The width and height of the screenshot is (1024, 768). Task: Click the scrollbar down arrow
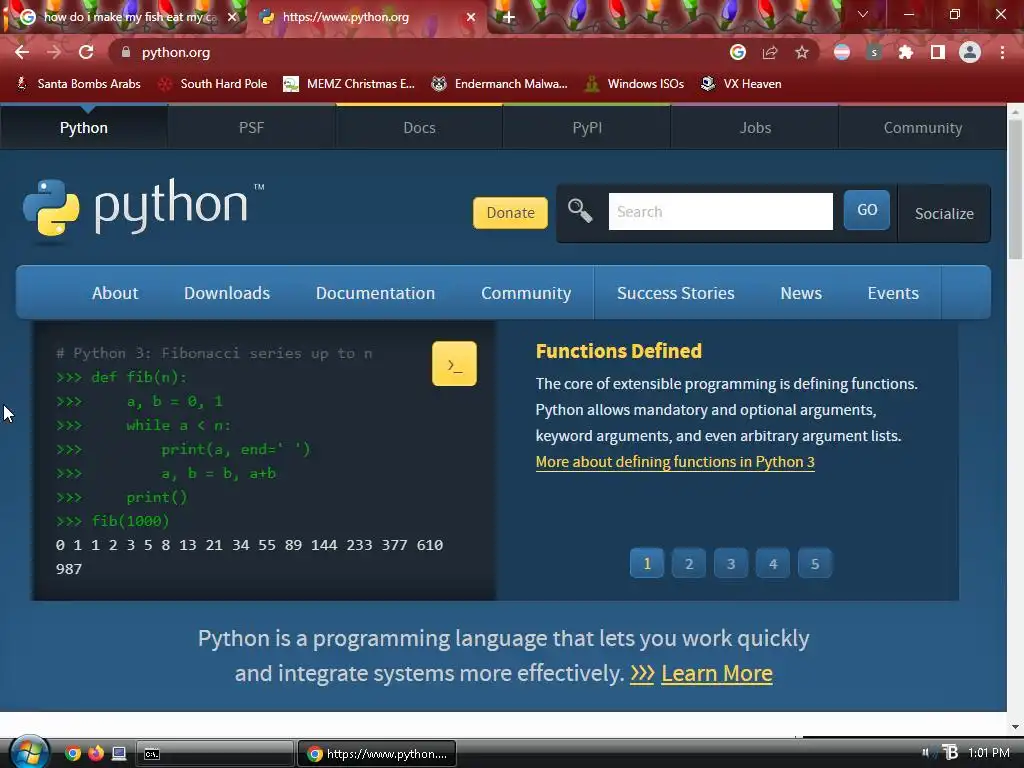pos(1015,727)
